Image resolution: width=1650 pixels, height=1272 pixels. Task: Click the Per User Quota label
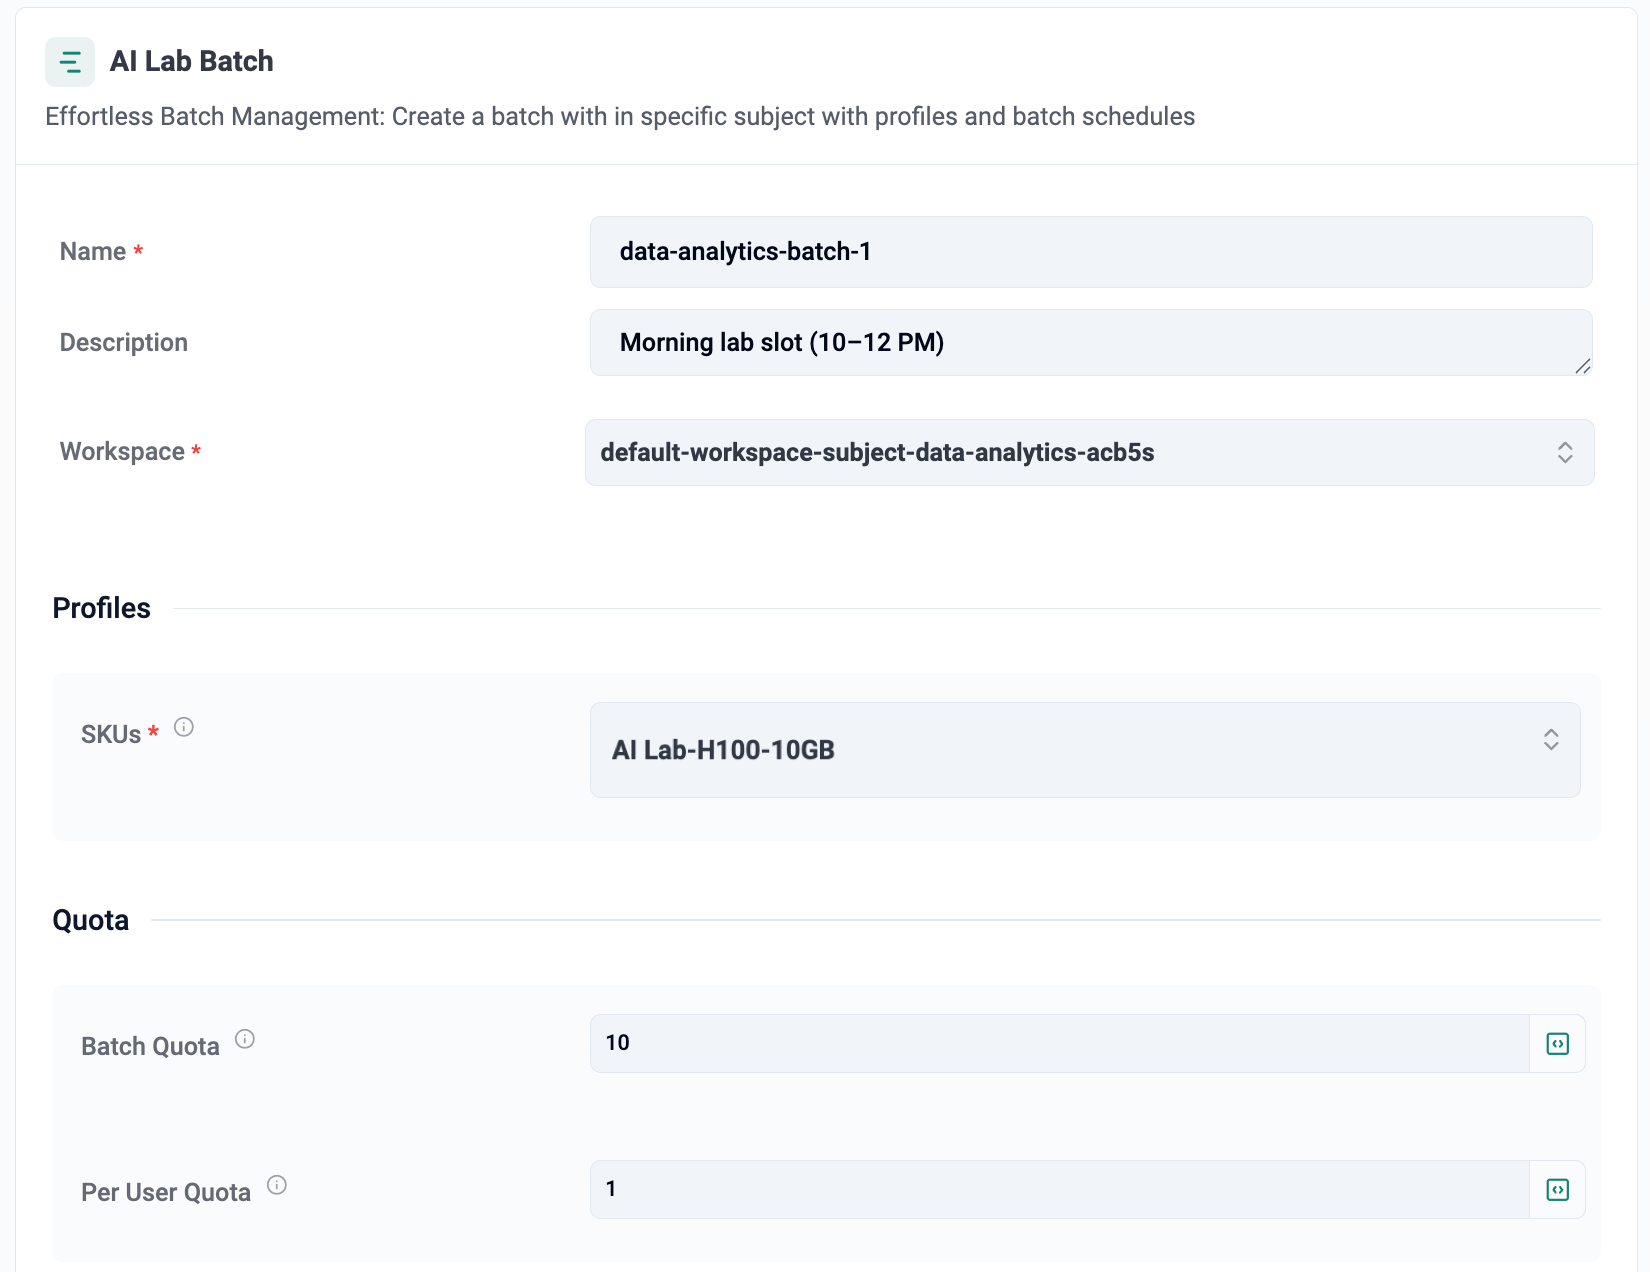click(166, 1192)
